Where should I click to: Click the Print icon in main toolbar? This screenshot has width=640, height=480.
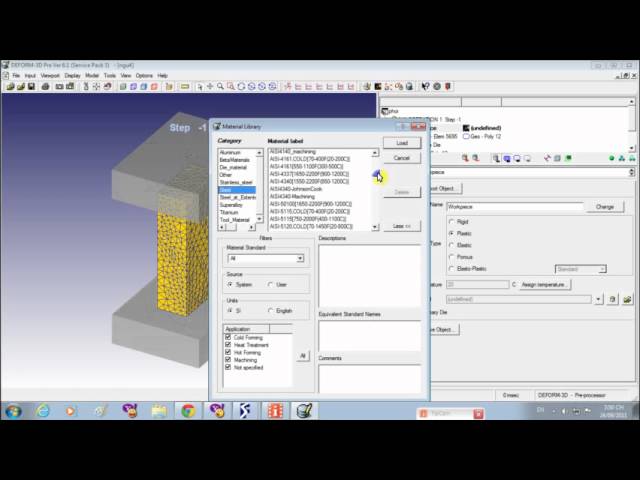coord(45,87)
